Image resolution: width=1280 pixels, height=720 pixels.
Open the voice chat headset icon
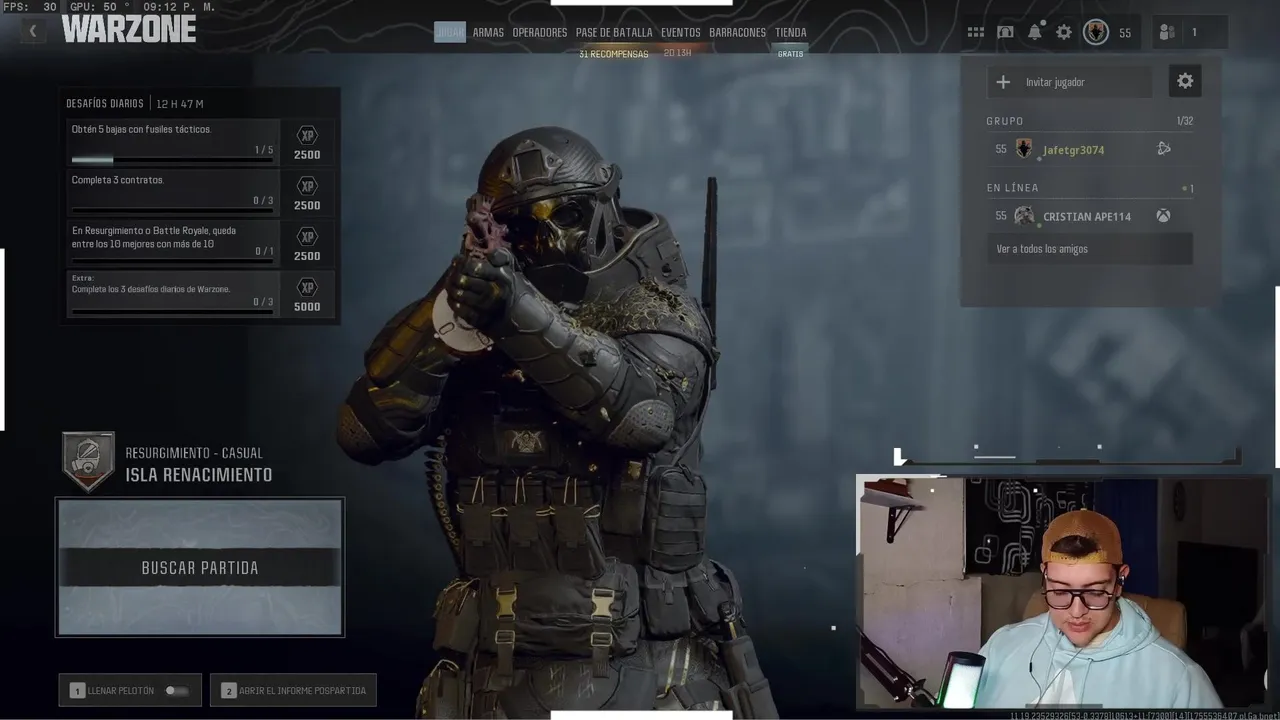point(1005,32)
